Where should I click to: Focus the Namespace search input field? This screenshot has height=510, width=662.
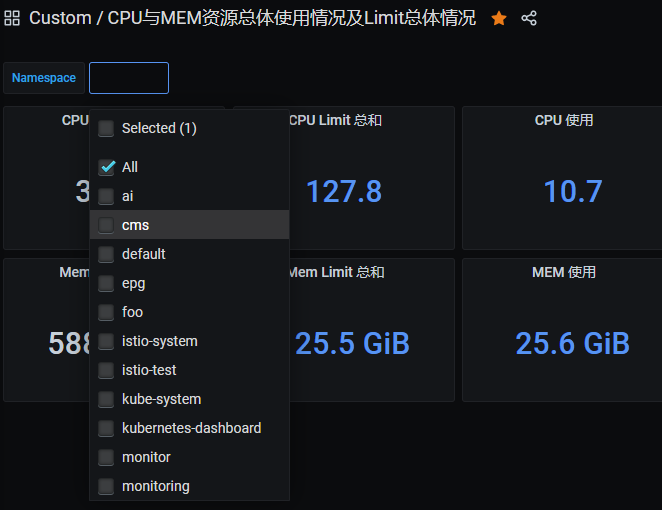[129, 78]
